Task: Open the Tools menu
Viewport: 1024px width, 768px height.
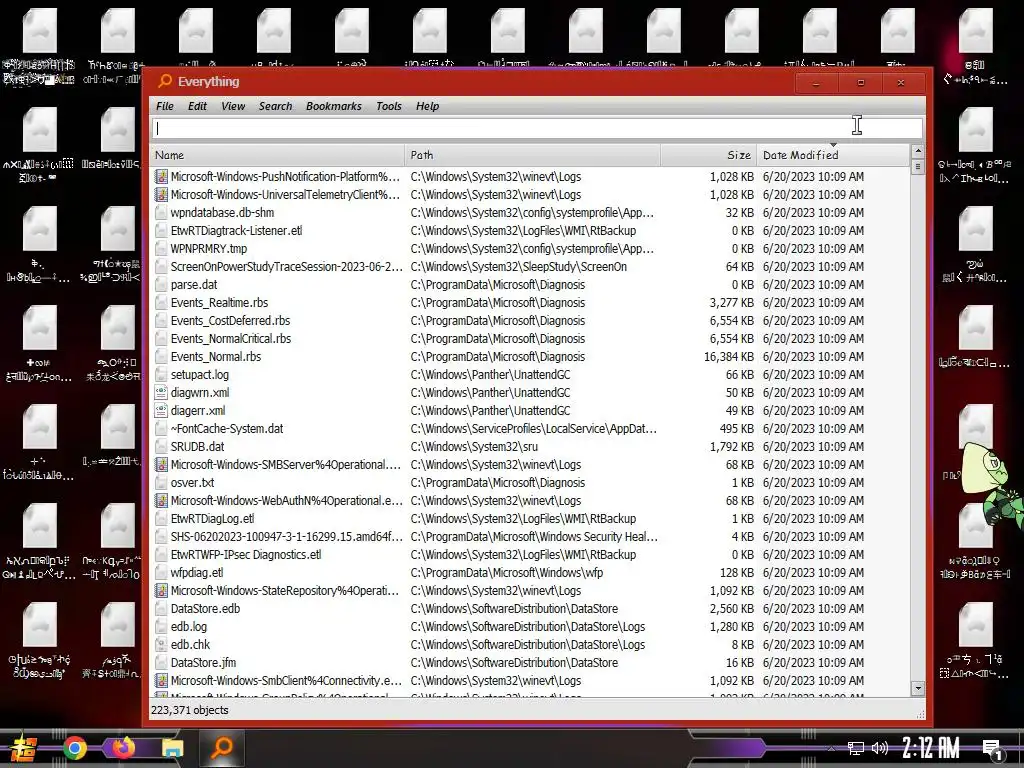Action: coord(389,106)
